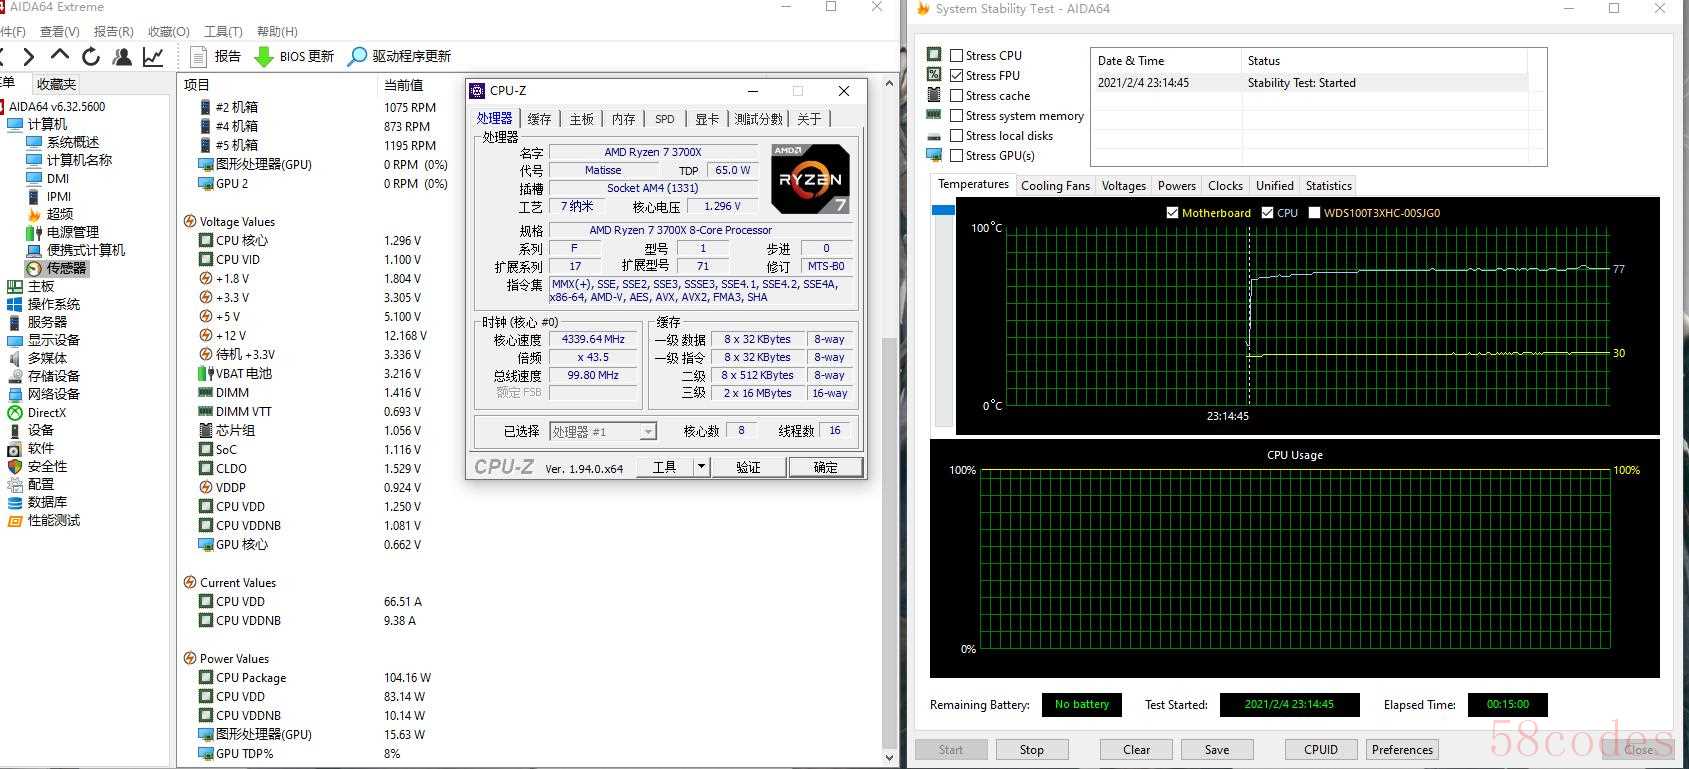Stop the stability test
The image size is (1689, 769).
click(x=1031, y=750)
